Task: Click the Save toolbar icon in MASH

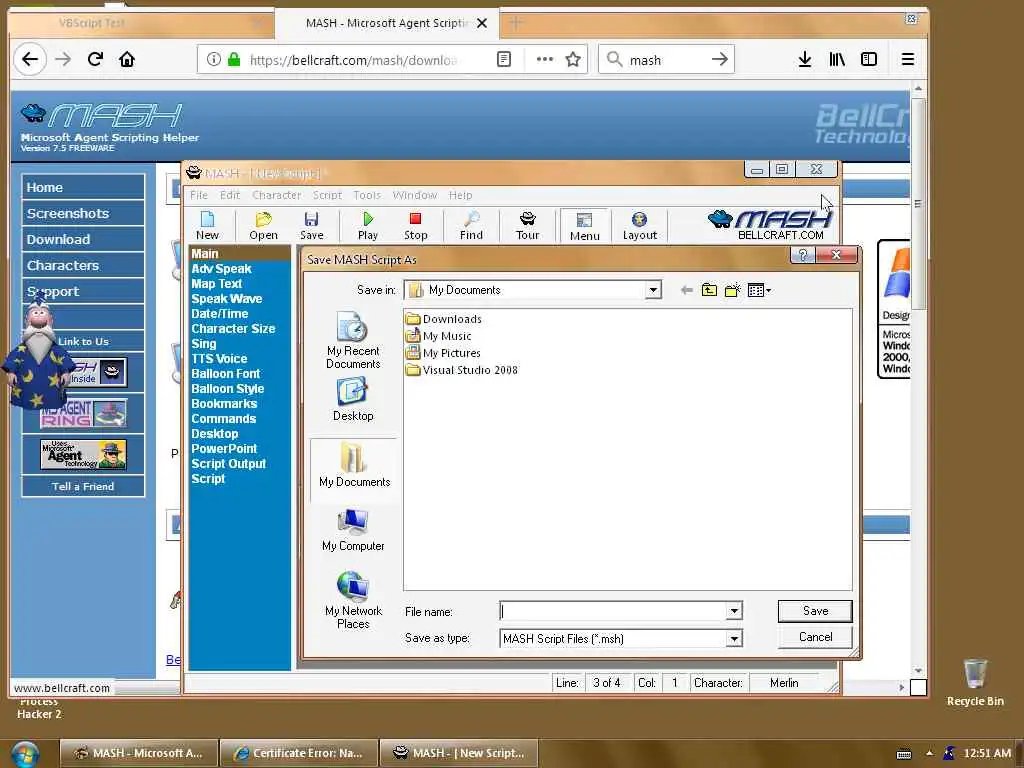Action: (312, 226)
